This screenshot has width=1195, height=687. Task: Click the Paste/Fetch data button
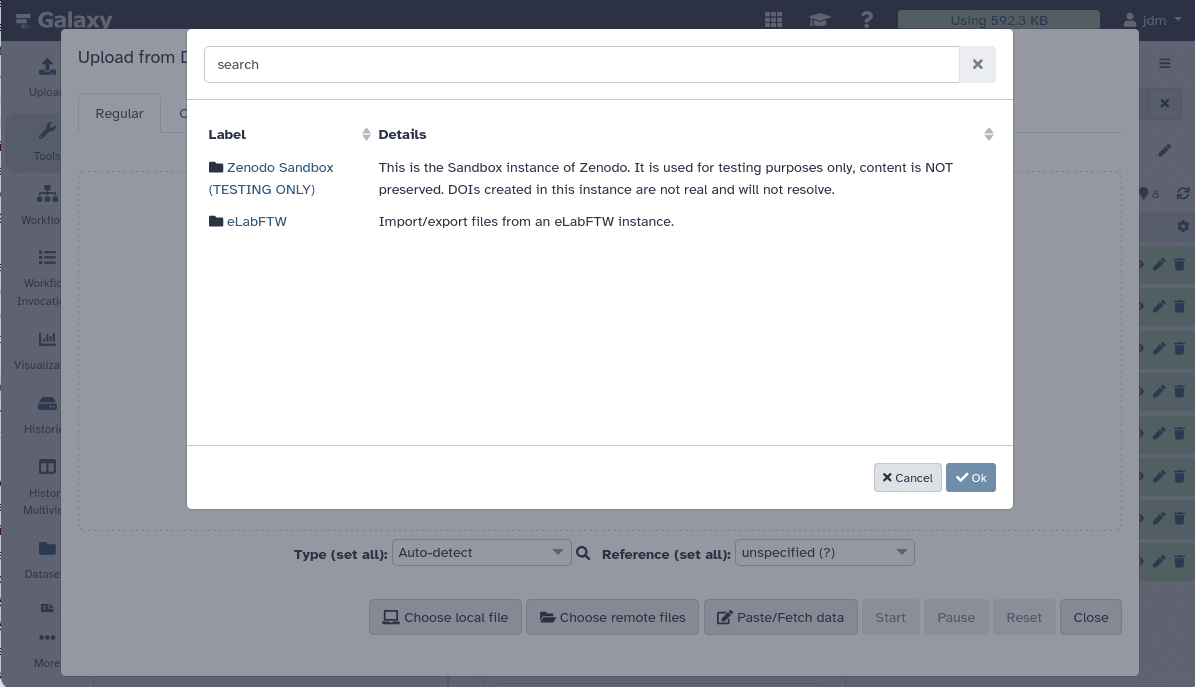(780, 617)
